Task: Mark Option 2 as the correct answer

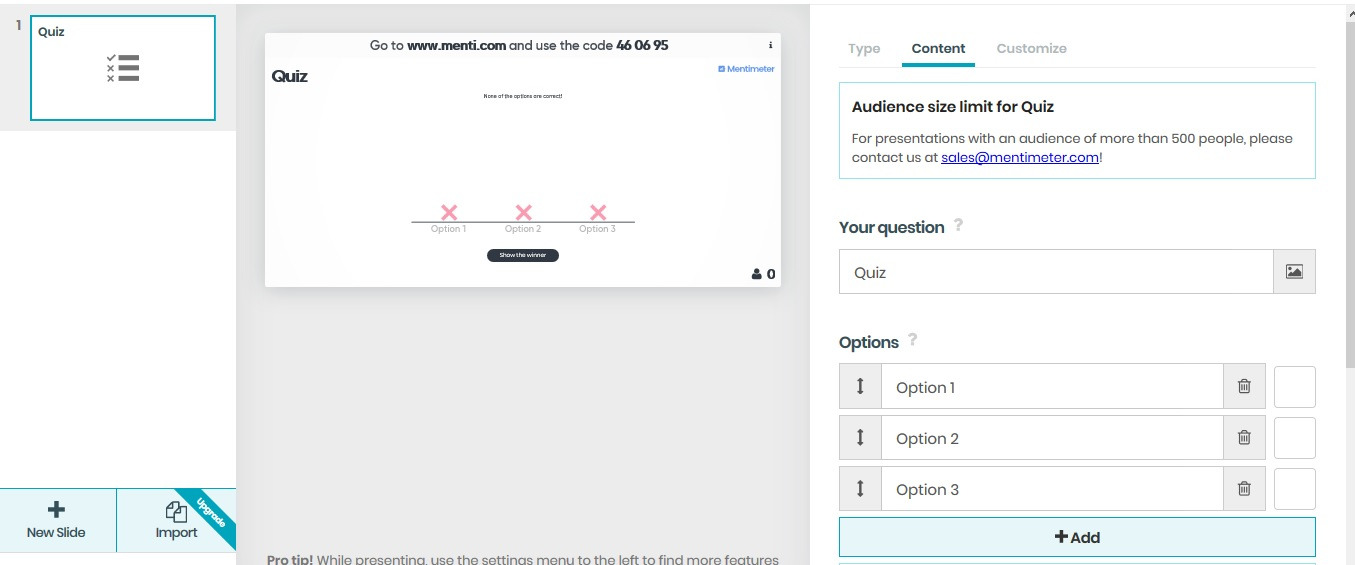Action: point(1294,438)
